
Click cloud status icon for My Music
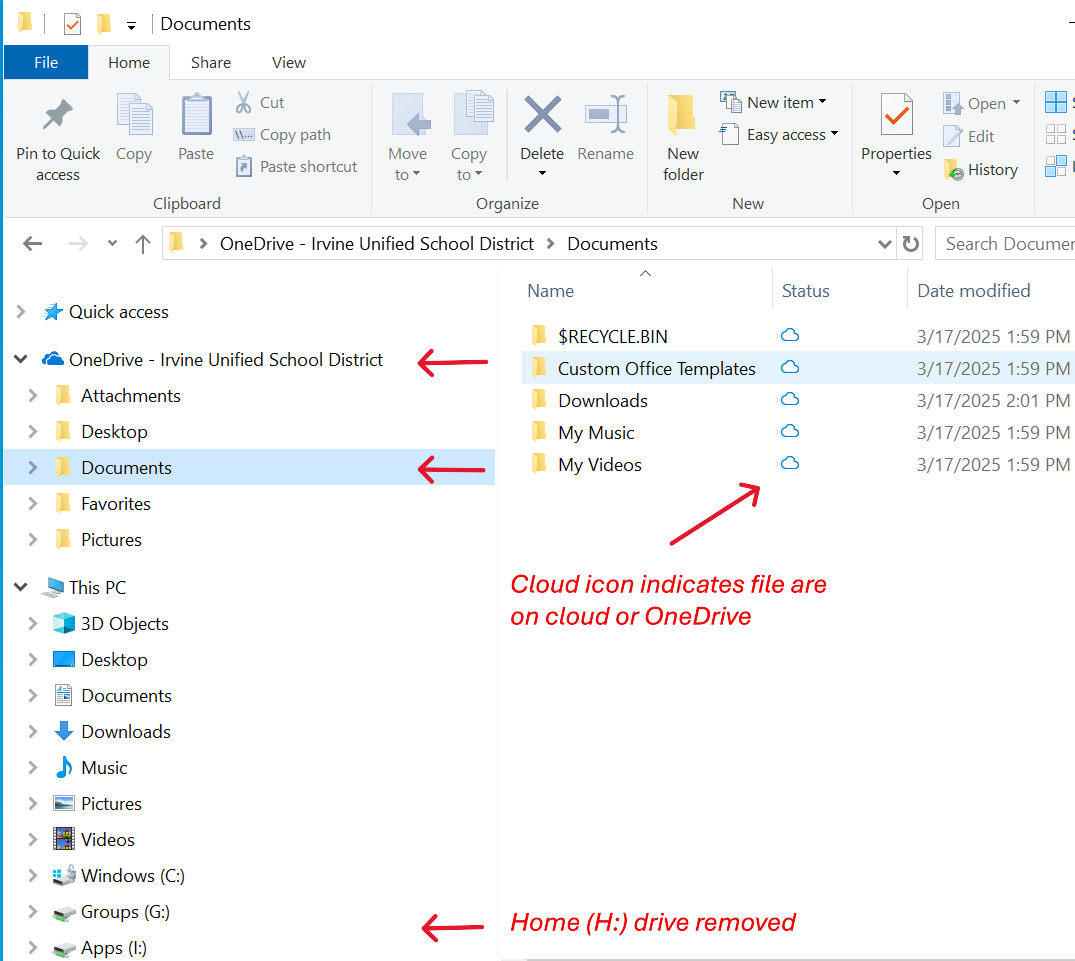coord(790,431)
